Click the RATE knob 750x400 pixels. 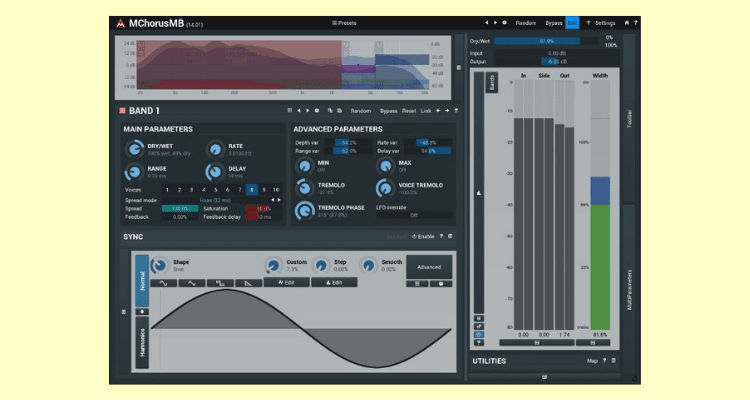tap(215, 149)
